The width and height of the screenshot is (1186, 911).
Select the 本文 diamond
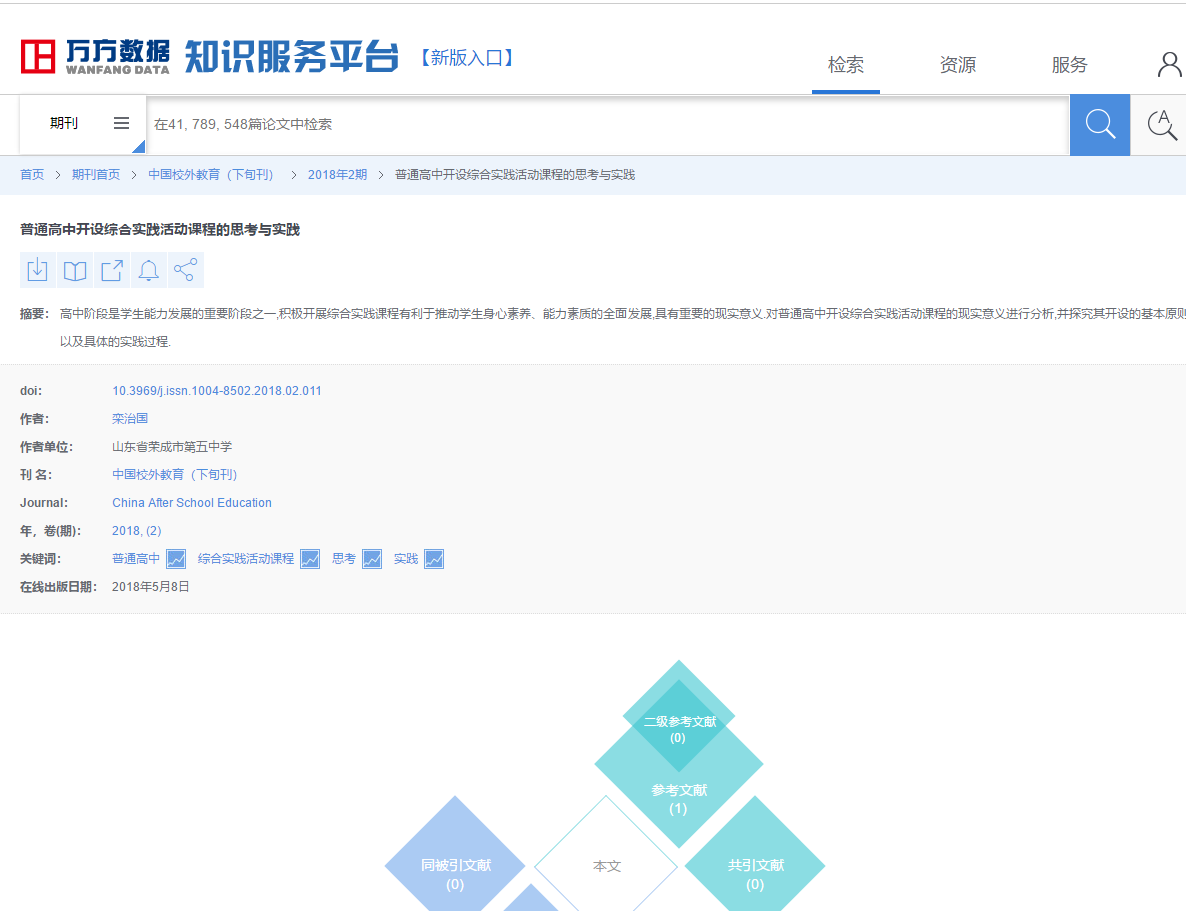coord(606,866)
